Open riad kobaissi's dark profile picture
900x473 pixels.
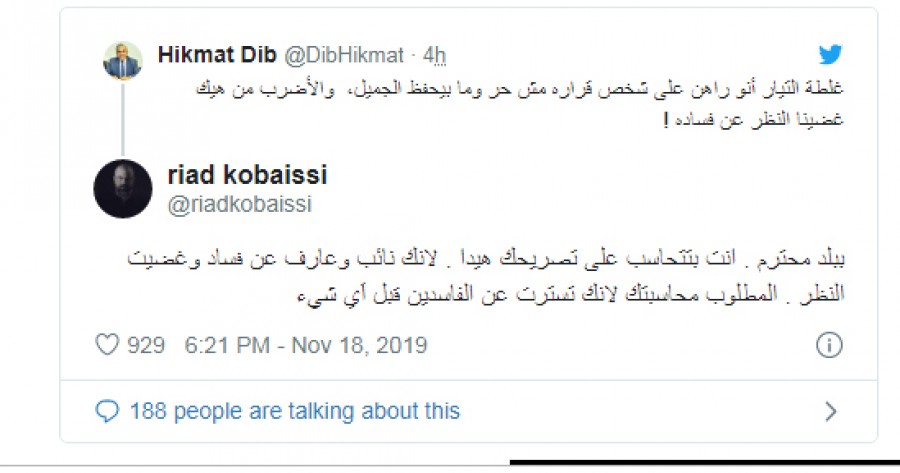tap(123, 189)
